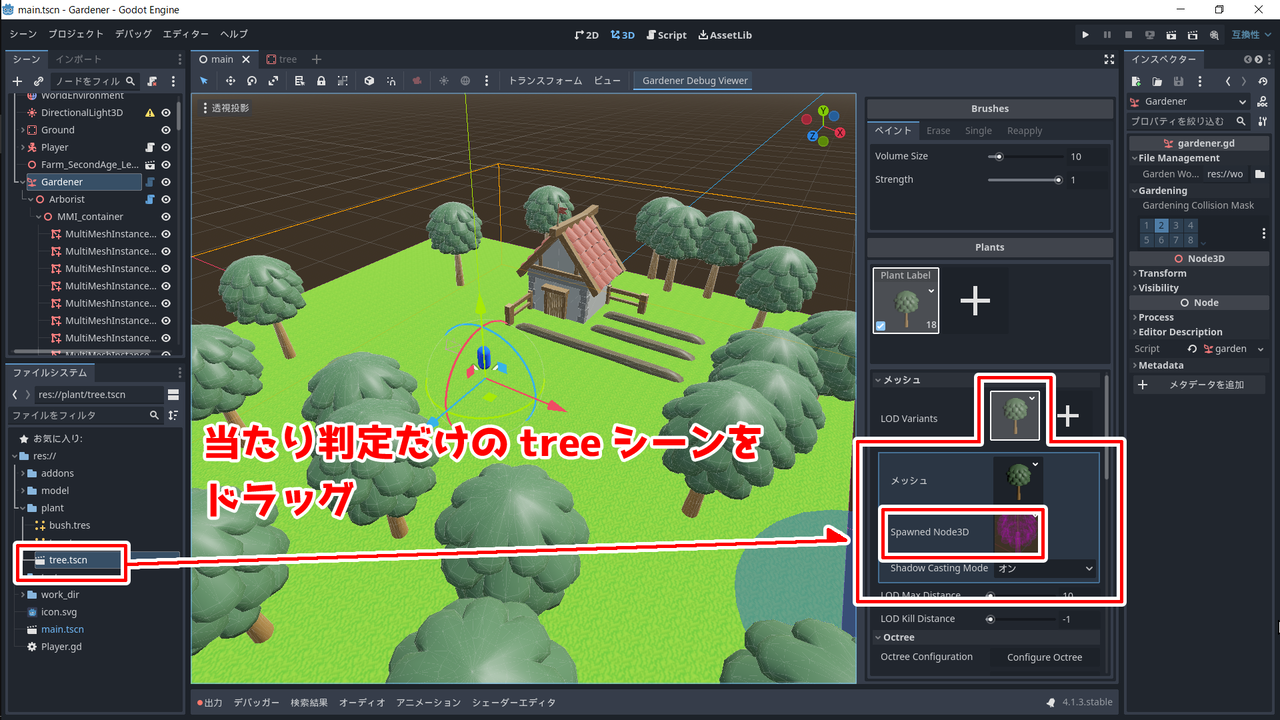Choose the Scale mode tool
This screenshot has height=720, width=1280.
pos(273,81)
